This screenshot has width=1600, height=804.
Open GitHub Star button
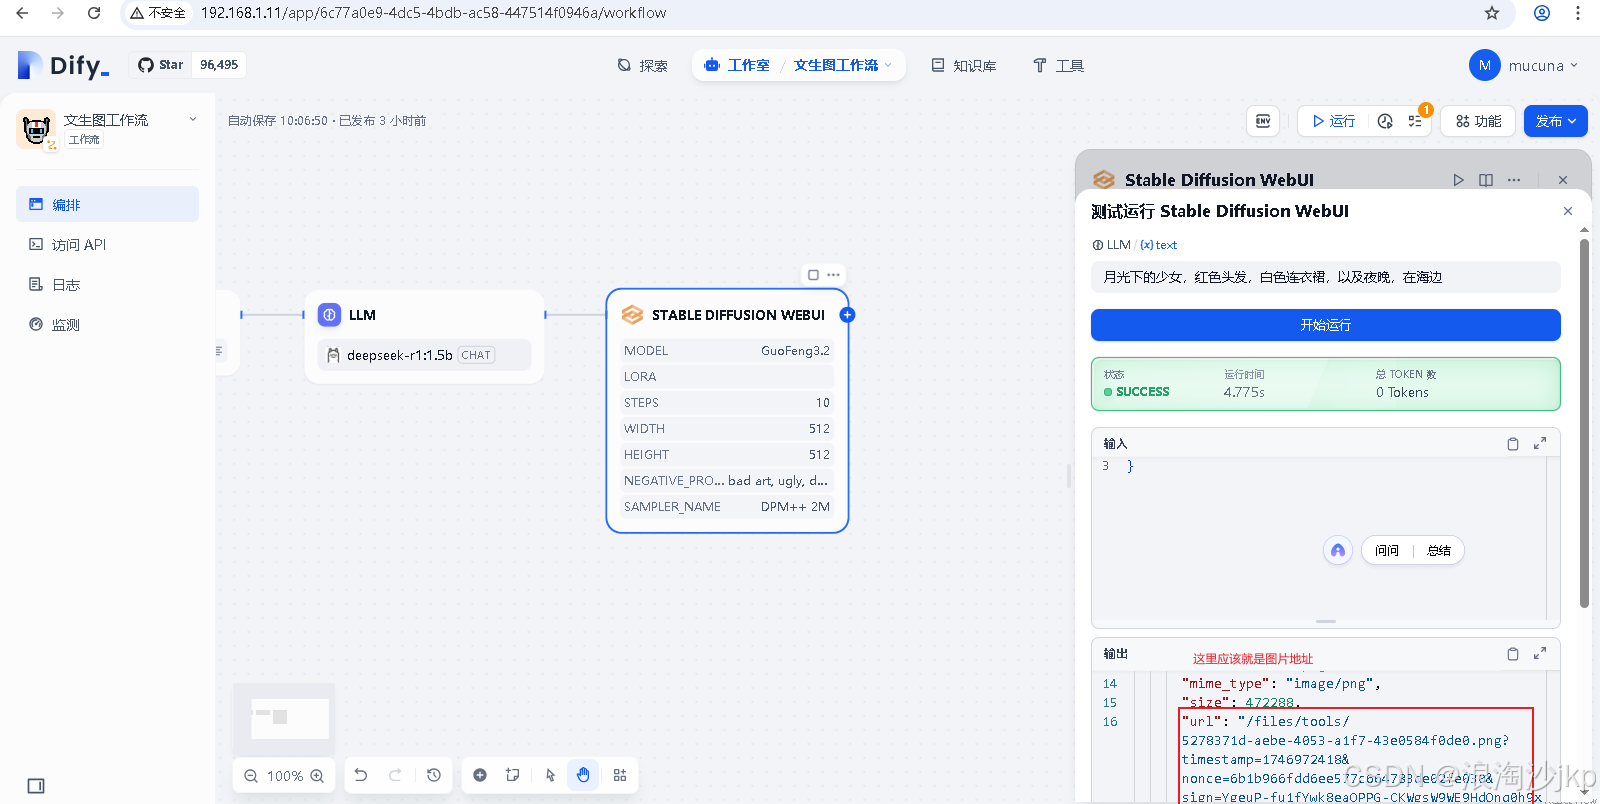pos(161,65)
